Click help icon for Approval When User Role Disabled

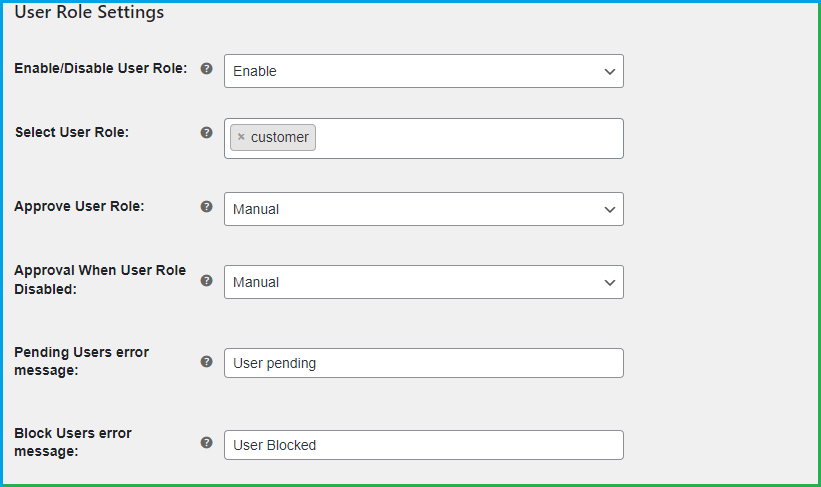click(x=207, y=280)
